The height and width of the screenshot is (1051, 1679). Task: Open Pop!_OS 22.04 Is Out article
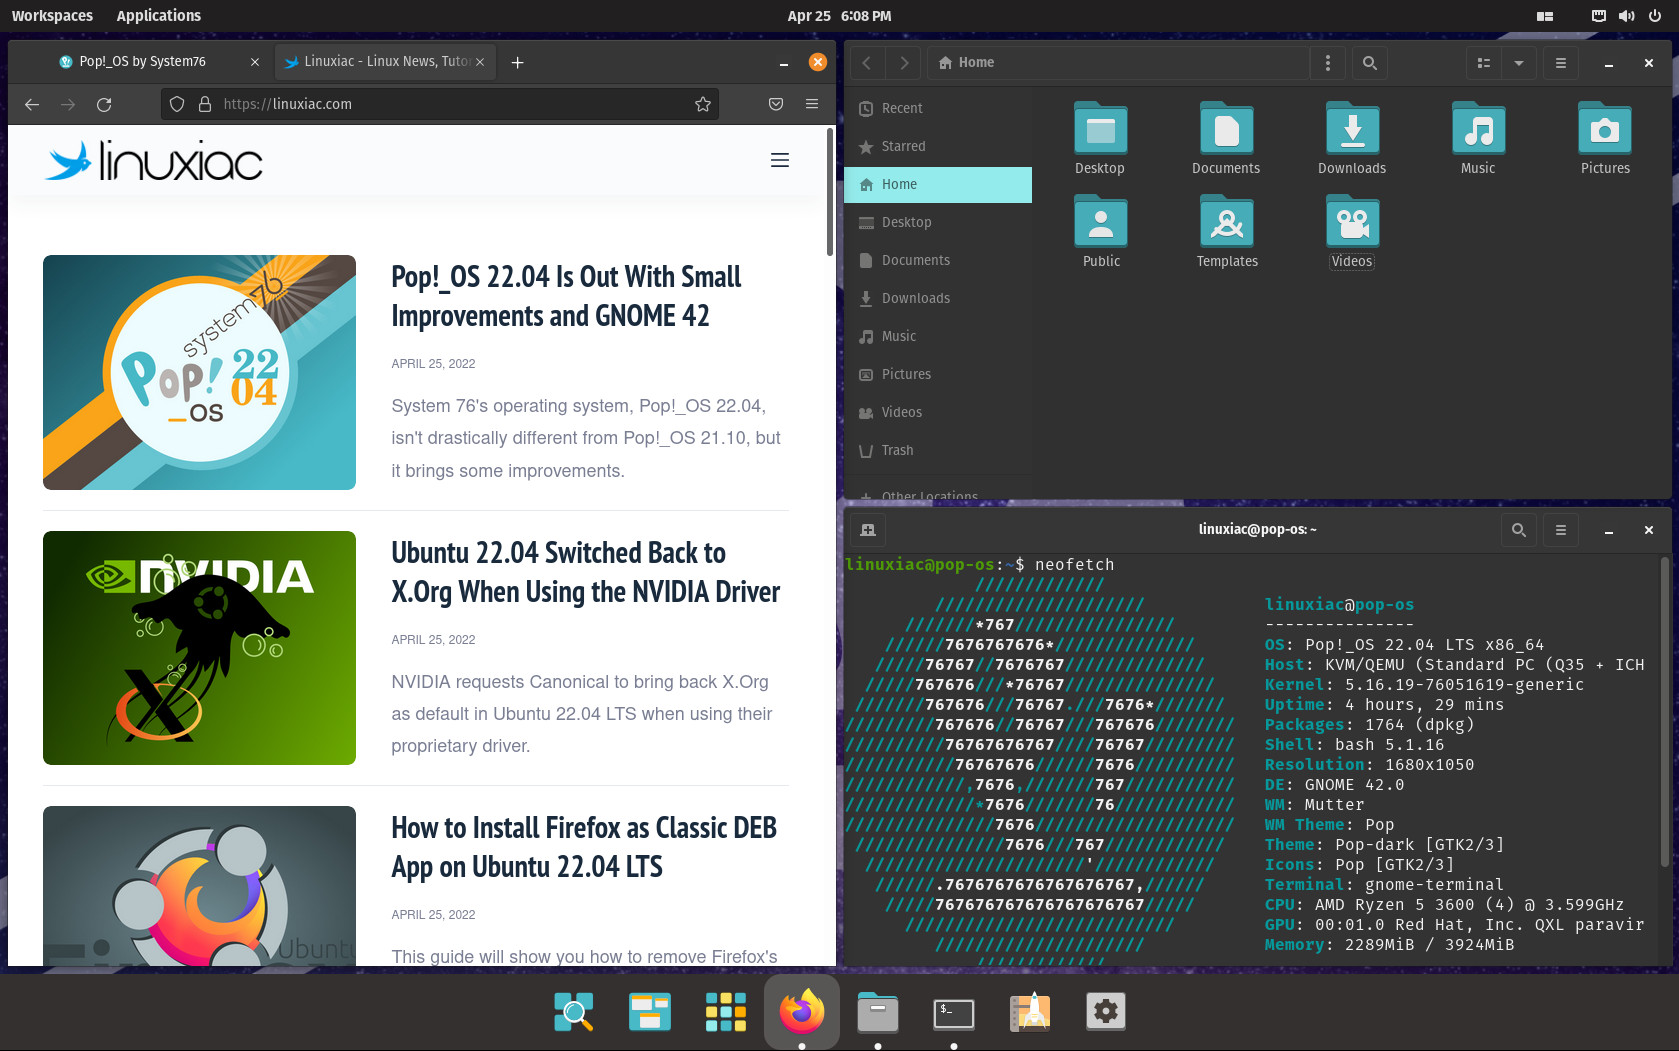tap(566, 296)
